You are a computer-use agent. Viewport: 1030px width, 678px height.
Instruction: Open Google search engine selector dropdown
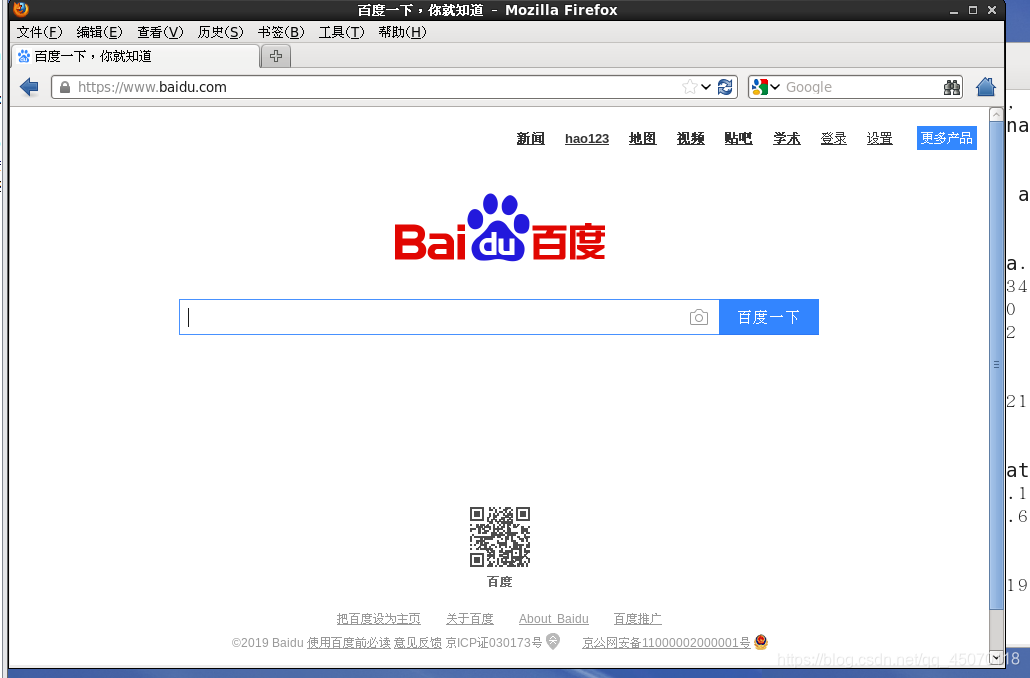coord(766,87)
